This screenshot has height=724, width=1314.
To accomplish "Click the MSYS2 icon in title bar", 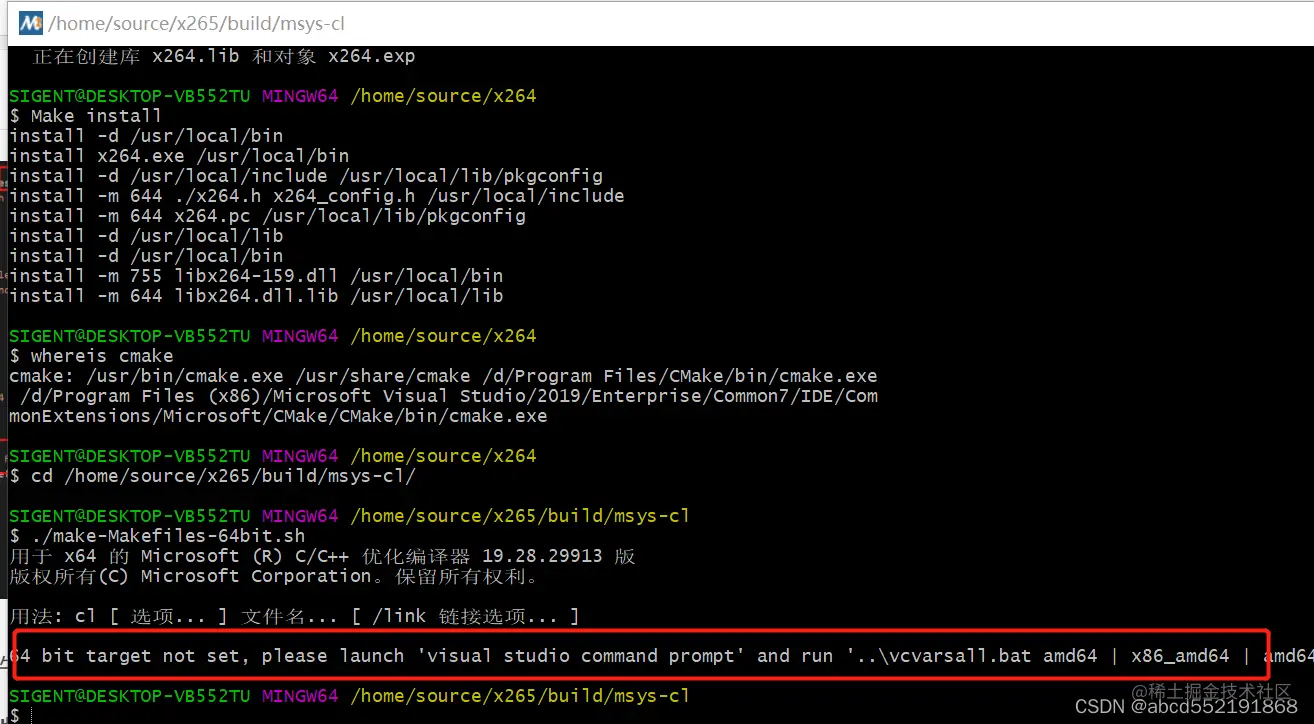I will 30,23.
